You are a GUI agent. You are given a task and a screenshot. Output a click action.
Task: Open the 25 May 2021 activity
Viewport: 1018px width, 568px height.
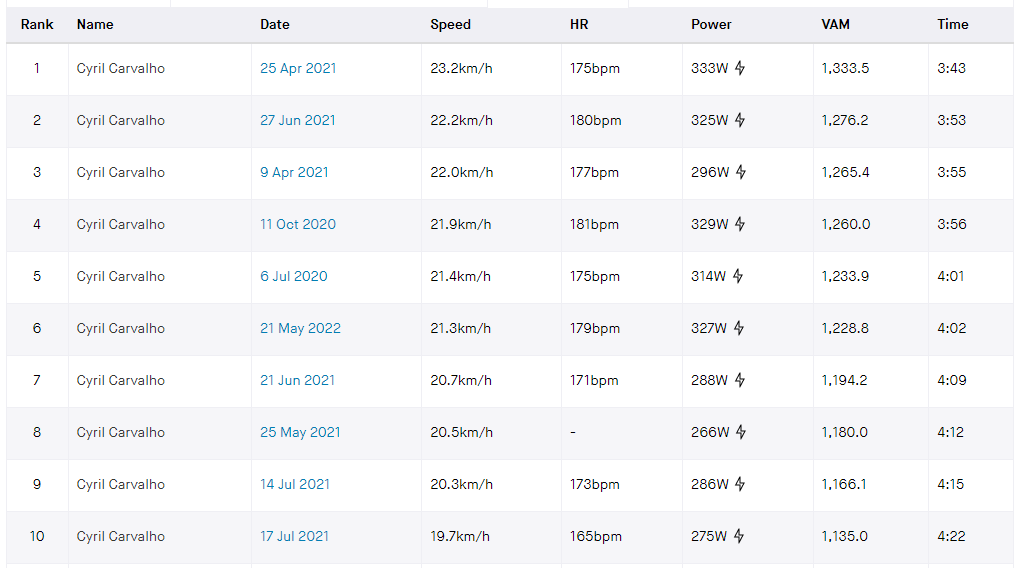300,432
